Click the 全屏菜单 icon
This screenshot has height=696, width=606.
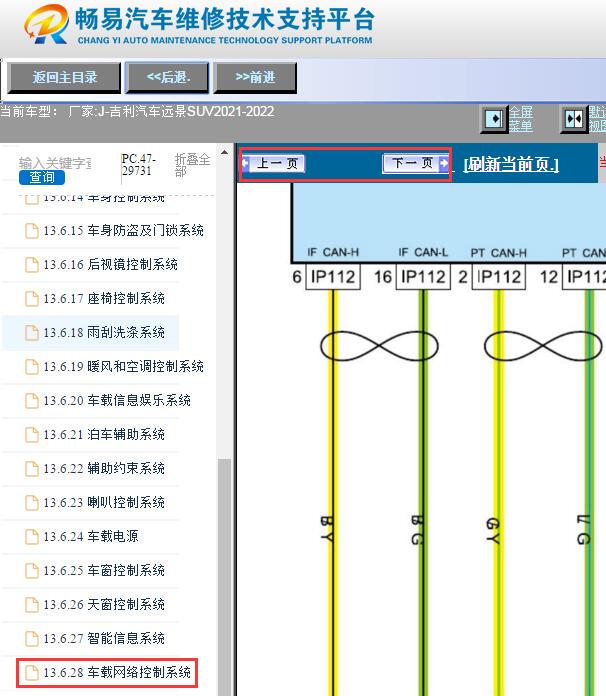pos(494,119)
